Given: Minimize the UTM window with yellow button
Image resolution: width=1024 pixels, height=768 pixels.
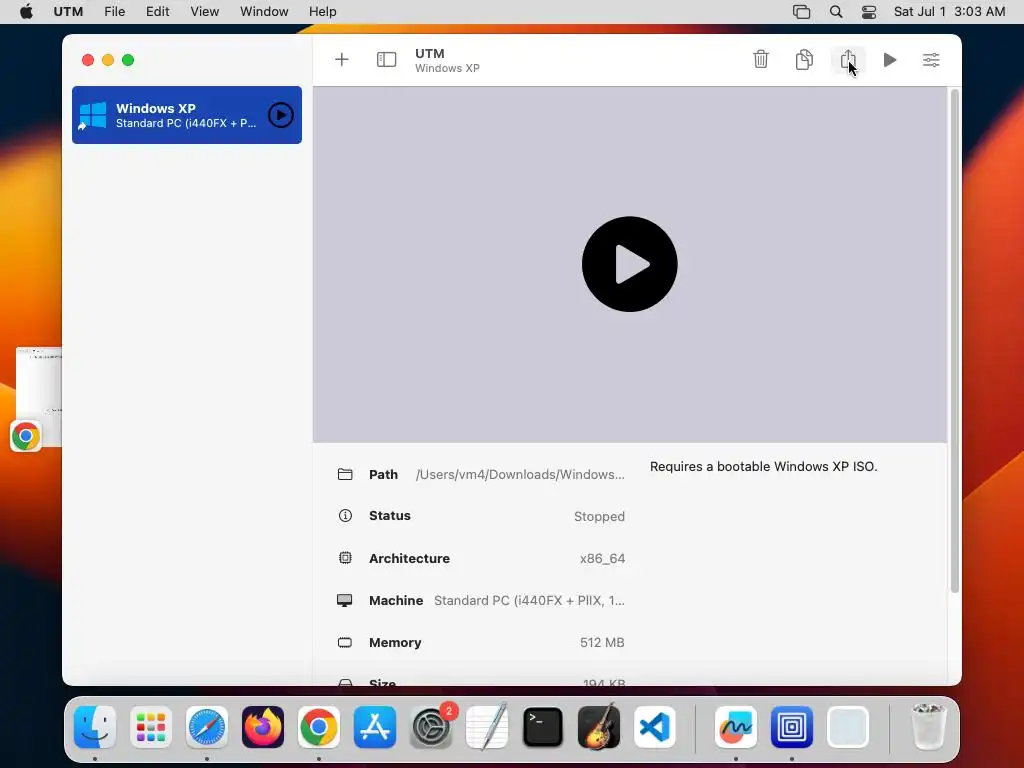Looking at the screenshot, I should 108,60.
